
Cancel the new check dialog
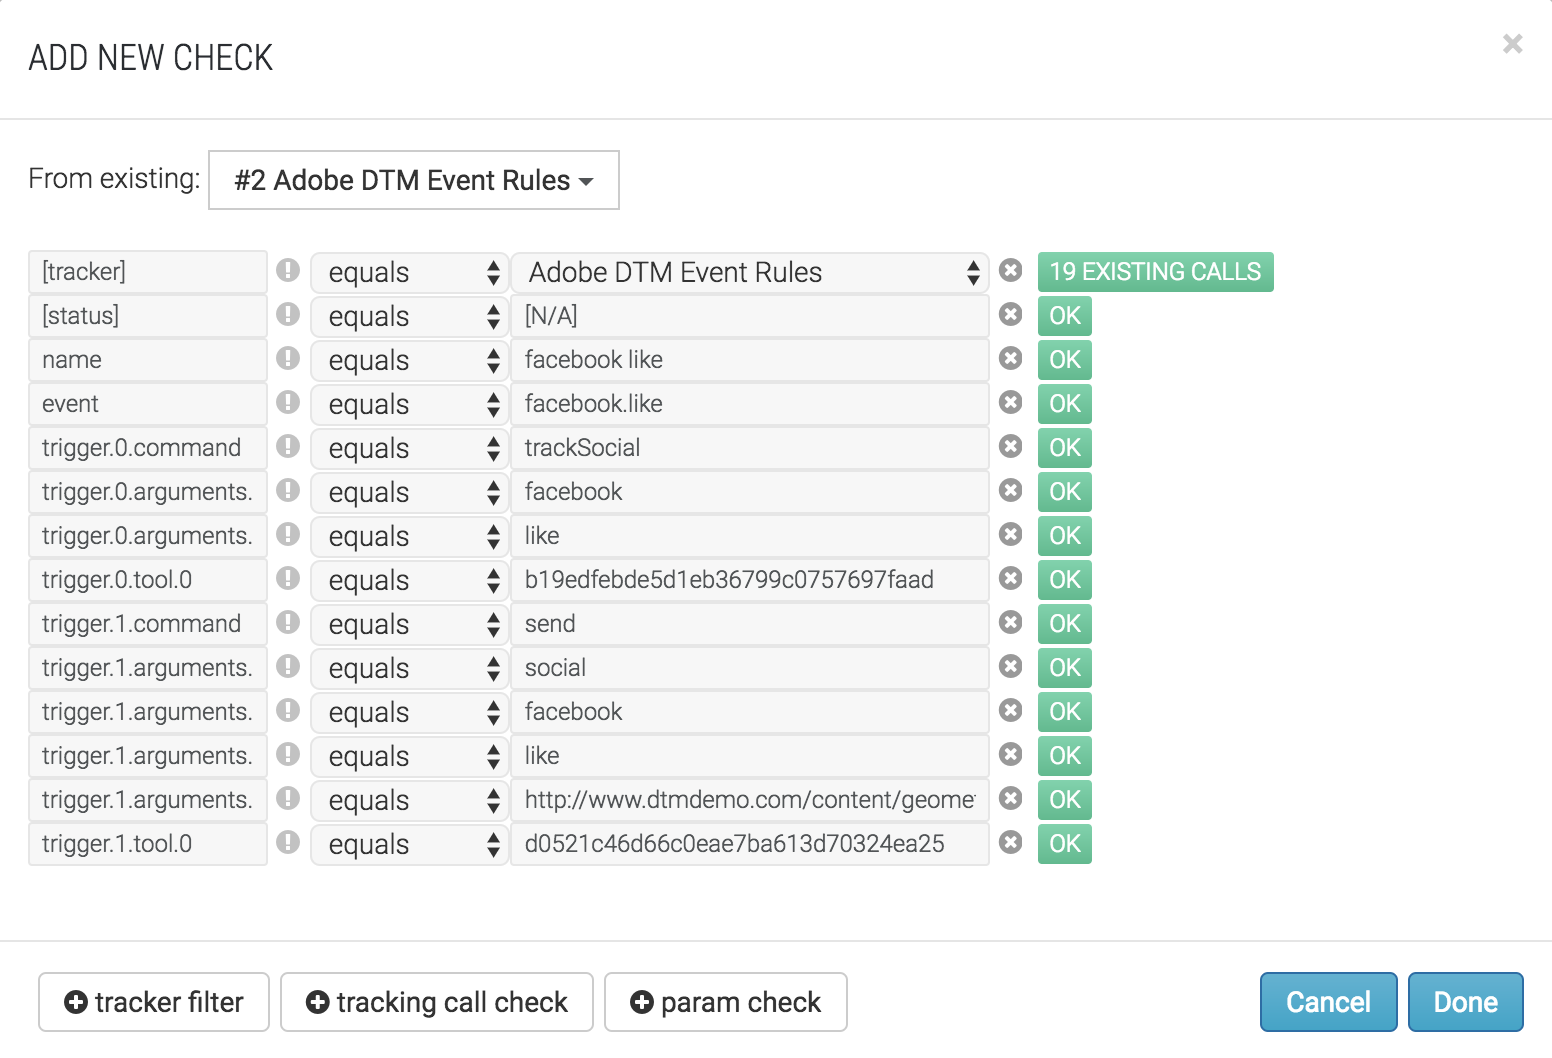1328,1002
